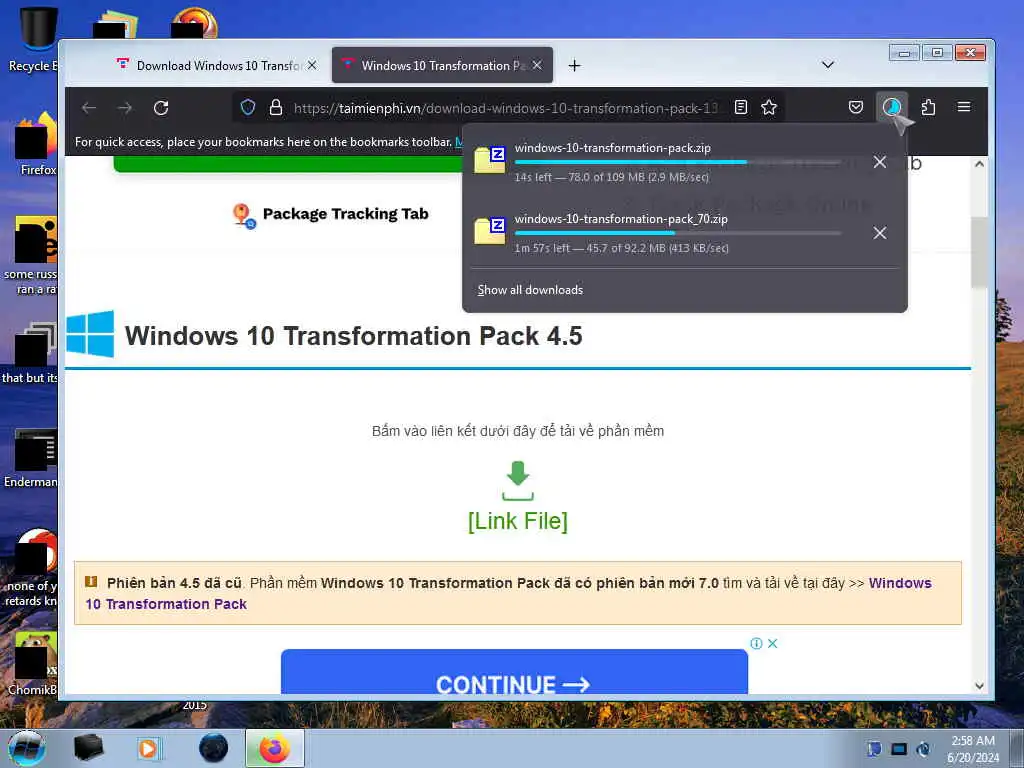Open the black box taskbar icon
1024x768 pixels.
[x=88, y=748]
